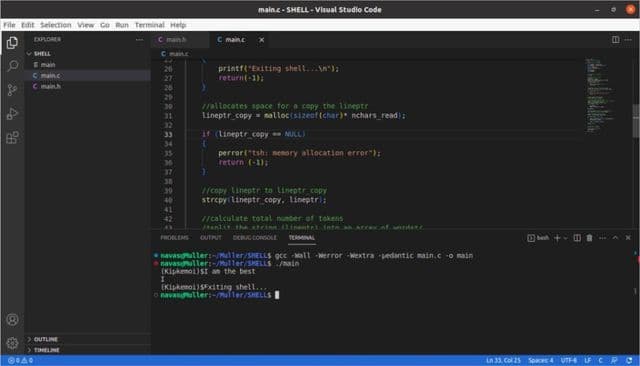
Task: Open the Source Control view
Action: click(x=13, y=90)
